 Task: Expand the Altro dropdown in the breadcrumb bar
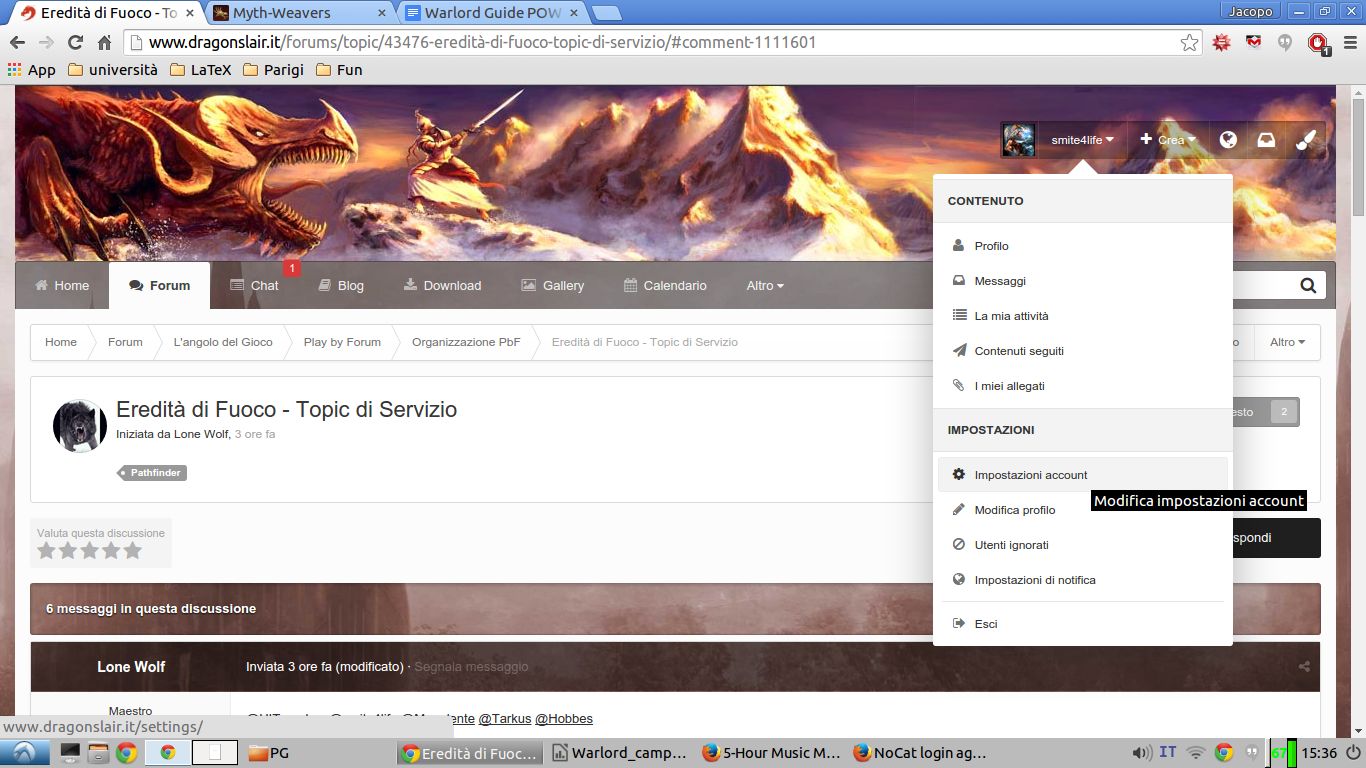pyautogui.click(x=1288, y=342)
